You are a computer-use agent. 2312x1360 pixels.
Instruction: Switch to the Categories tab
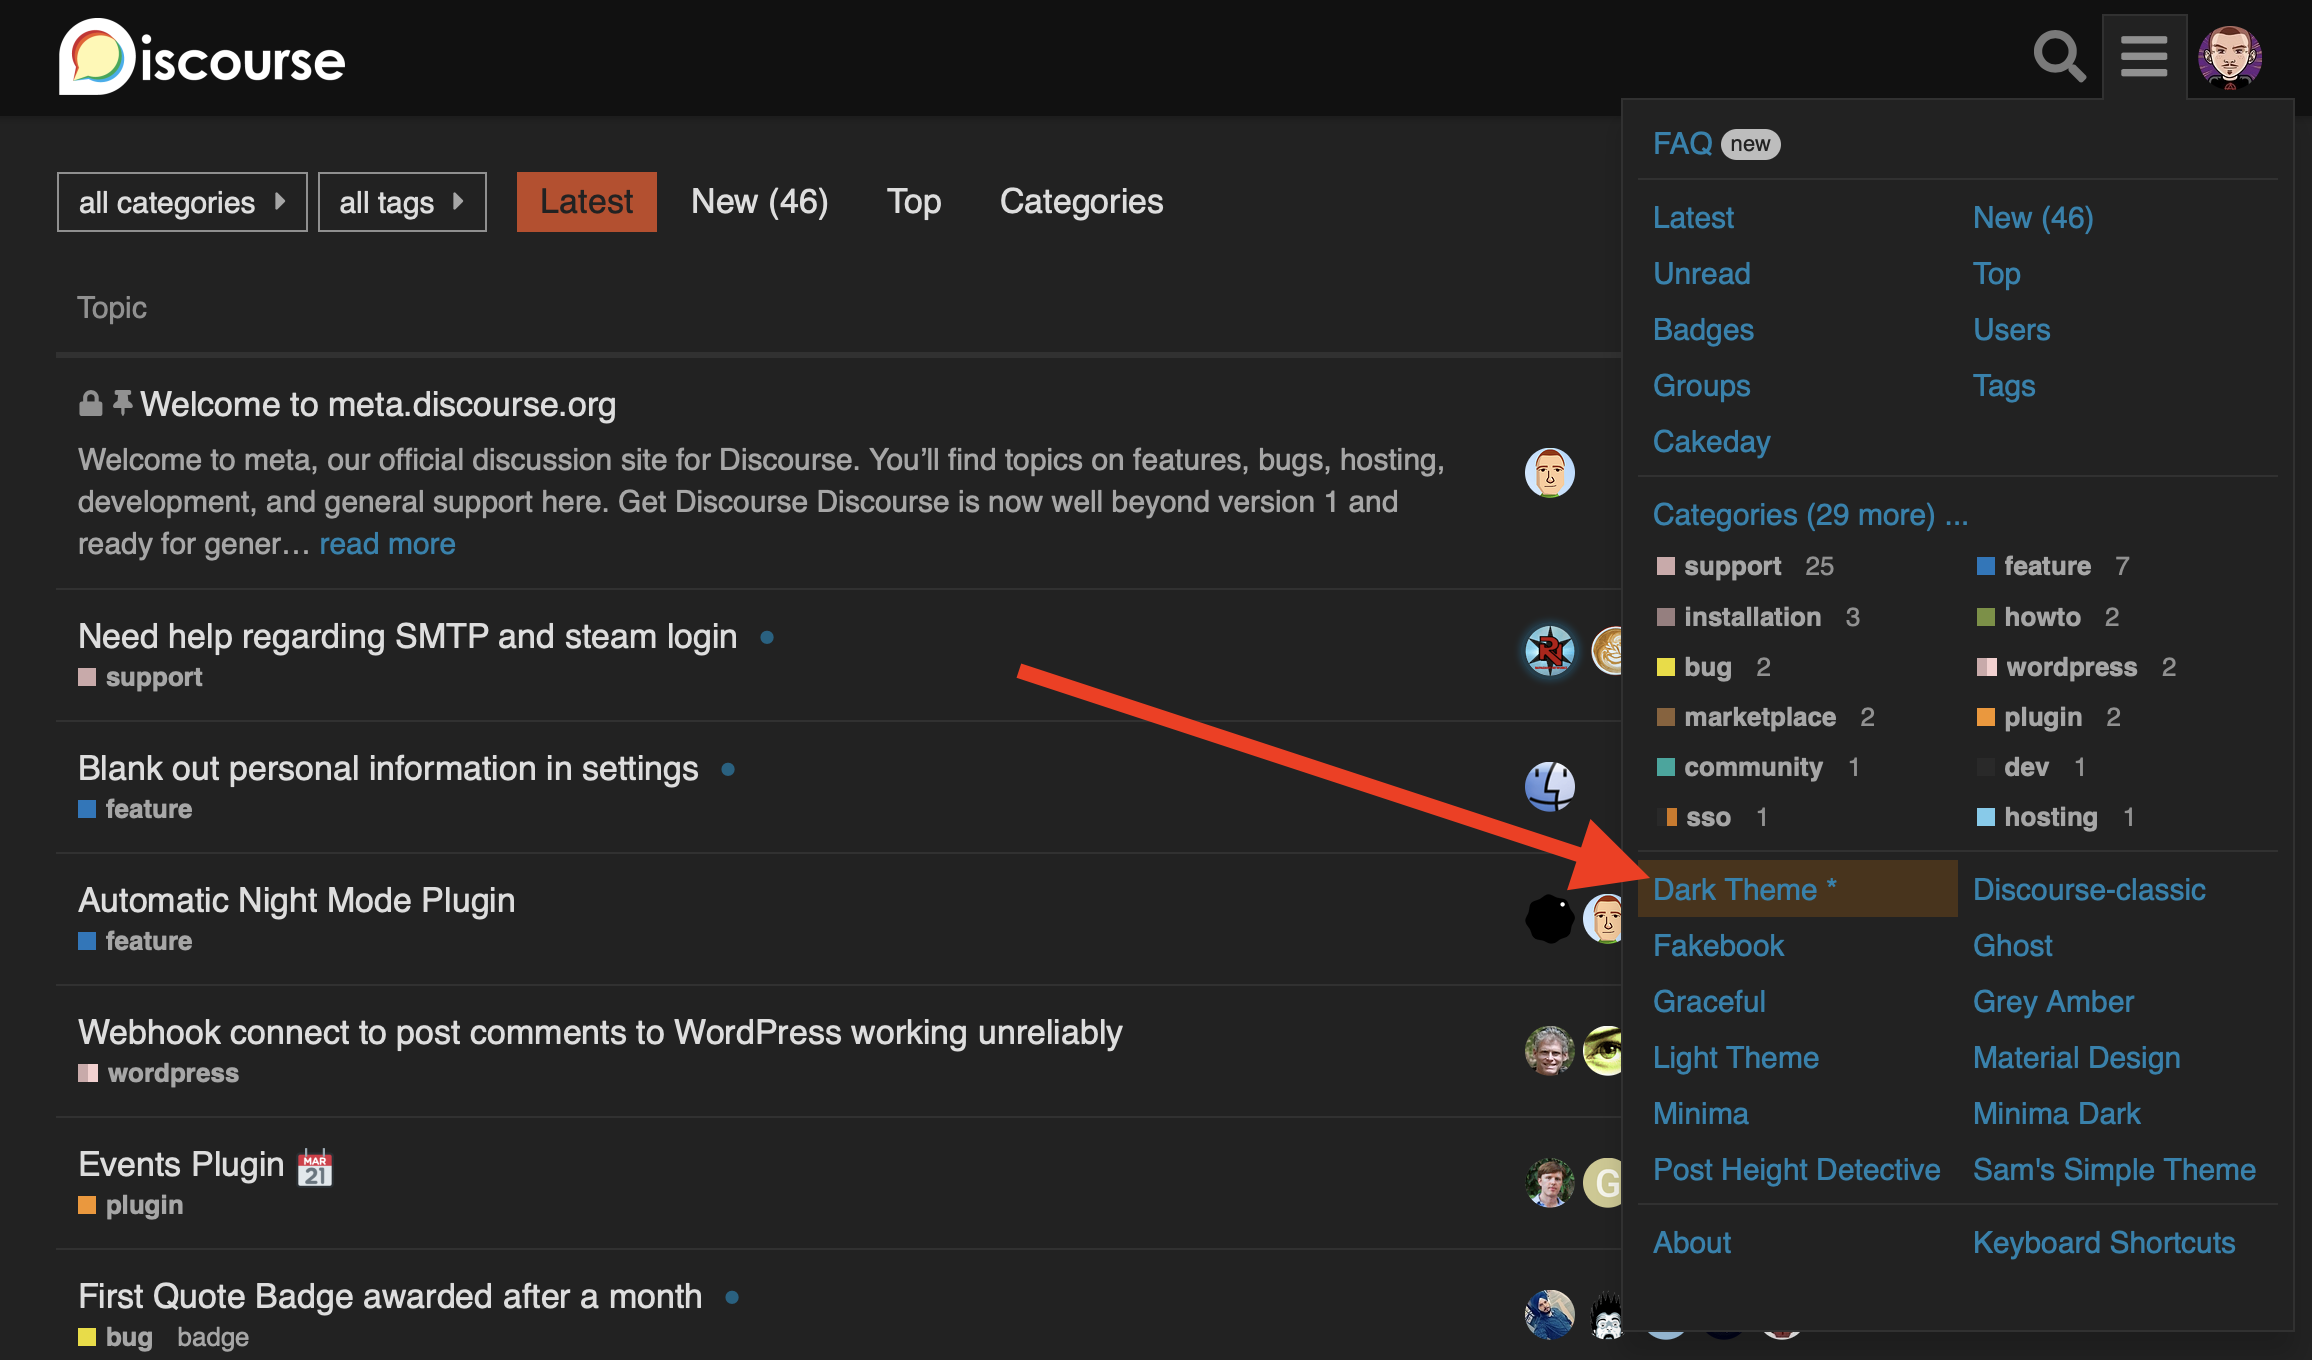1081,202
